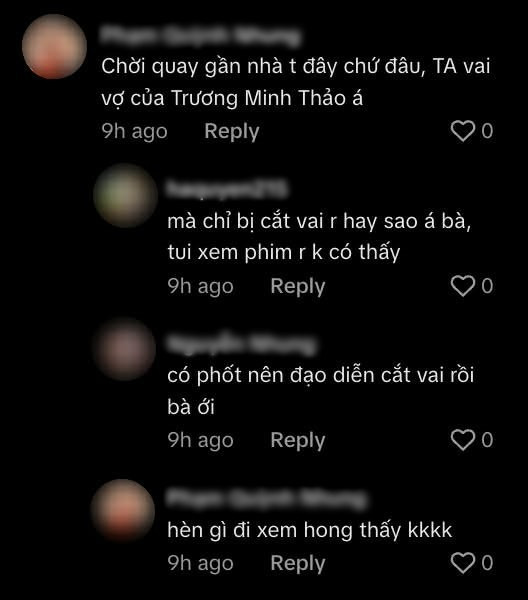Reply to the 'cắt vai rồi bà ới' comment
The image size is (528, 600).
[x=298, y=440]
